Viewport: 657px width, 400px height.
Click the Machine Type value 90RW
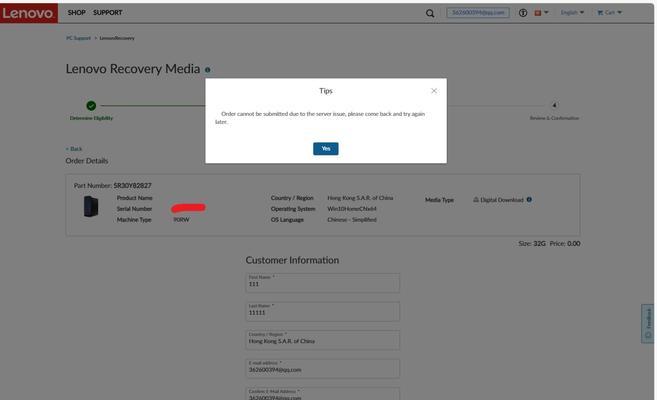coord(181,219)
